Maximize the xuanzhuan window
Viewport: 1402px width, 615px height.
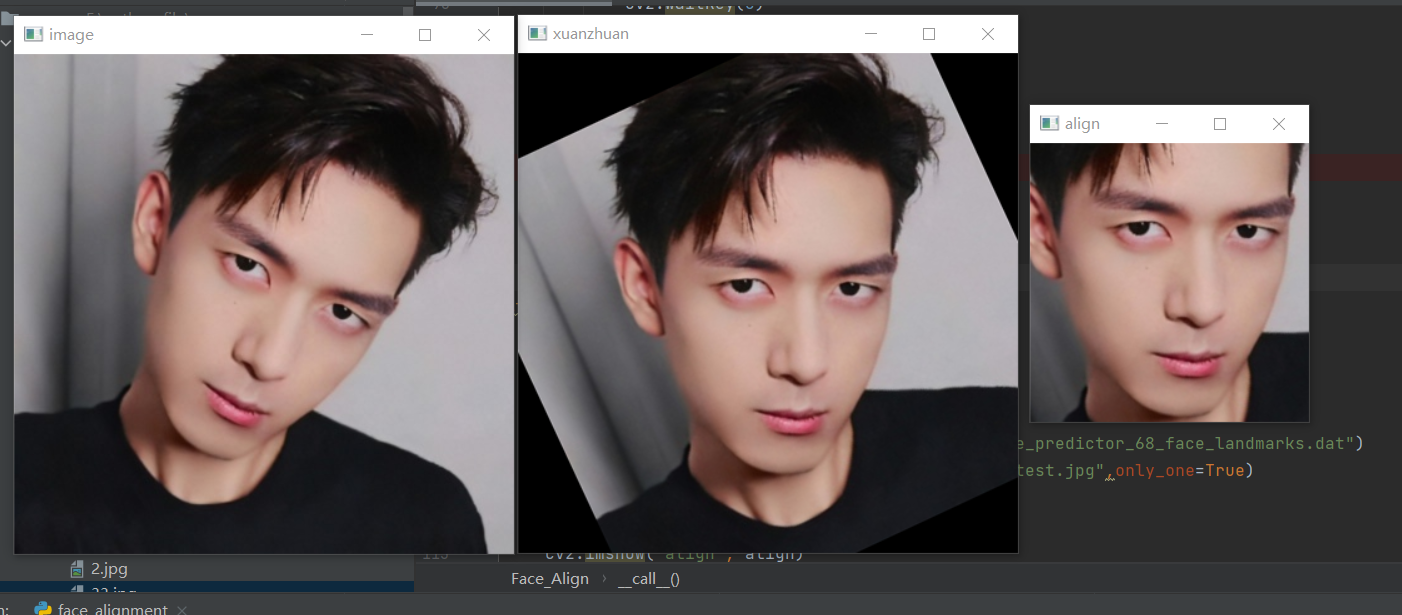point(929,34)
